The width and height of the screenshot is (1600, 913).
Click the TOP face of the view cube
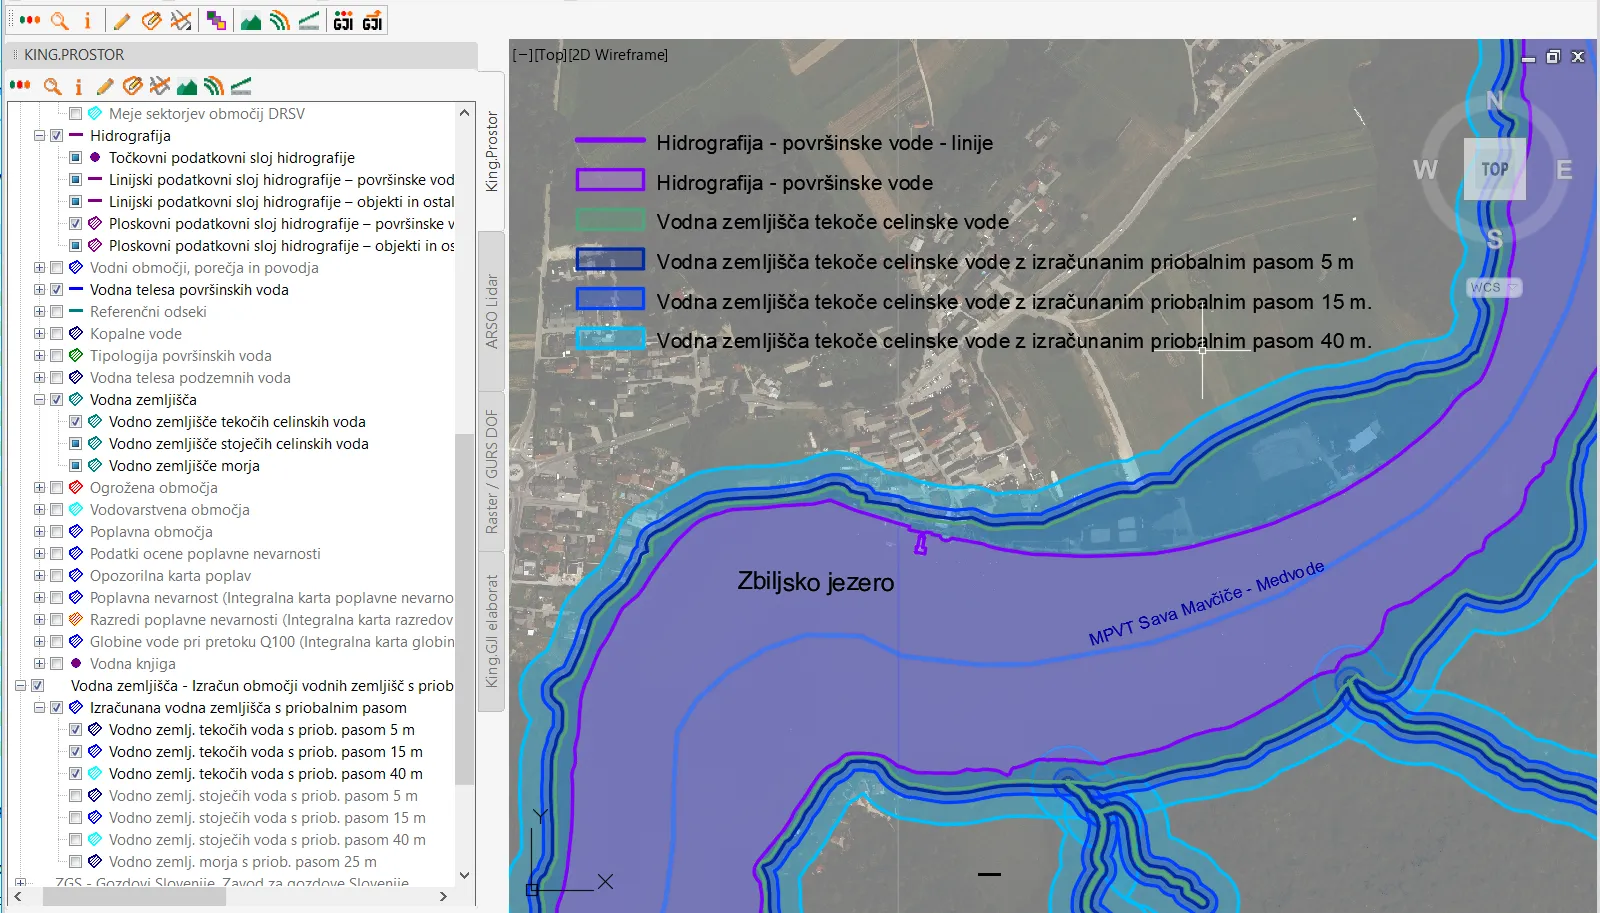(1495, 169)
